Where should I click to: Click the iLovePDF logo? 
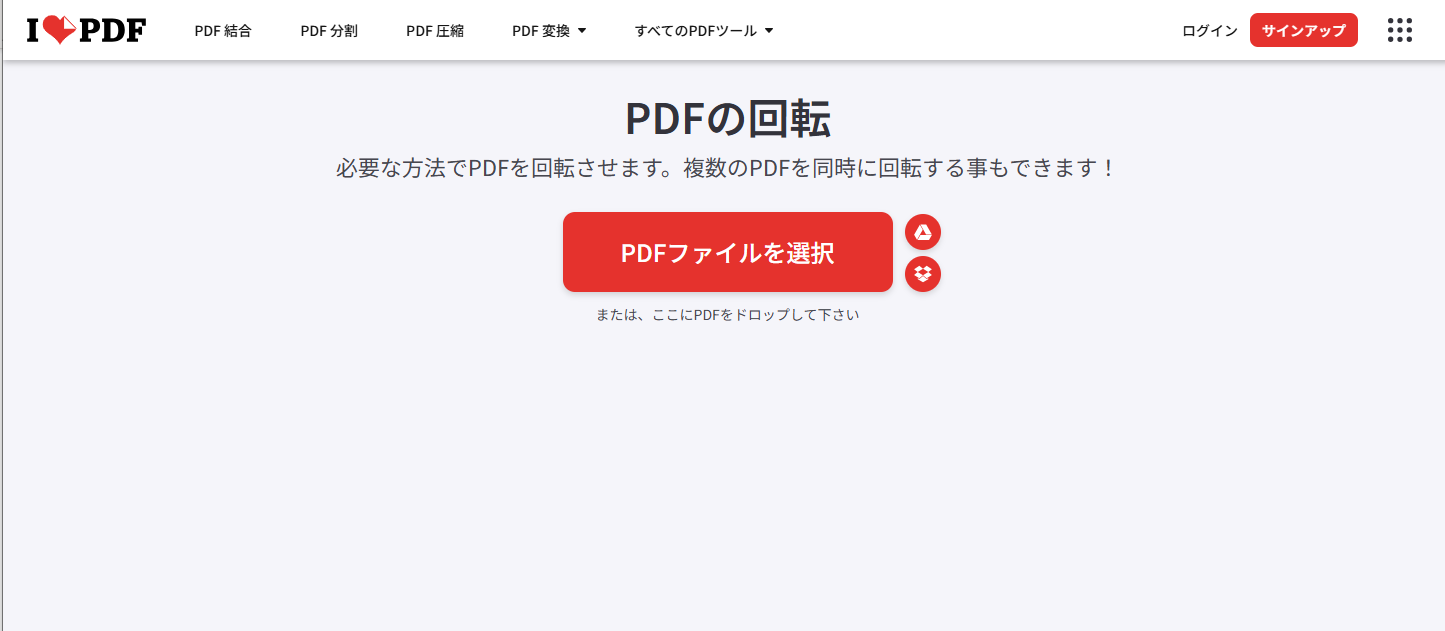click(x=87, y=31)
